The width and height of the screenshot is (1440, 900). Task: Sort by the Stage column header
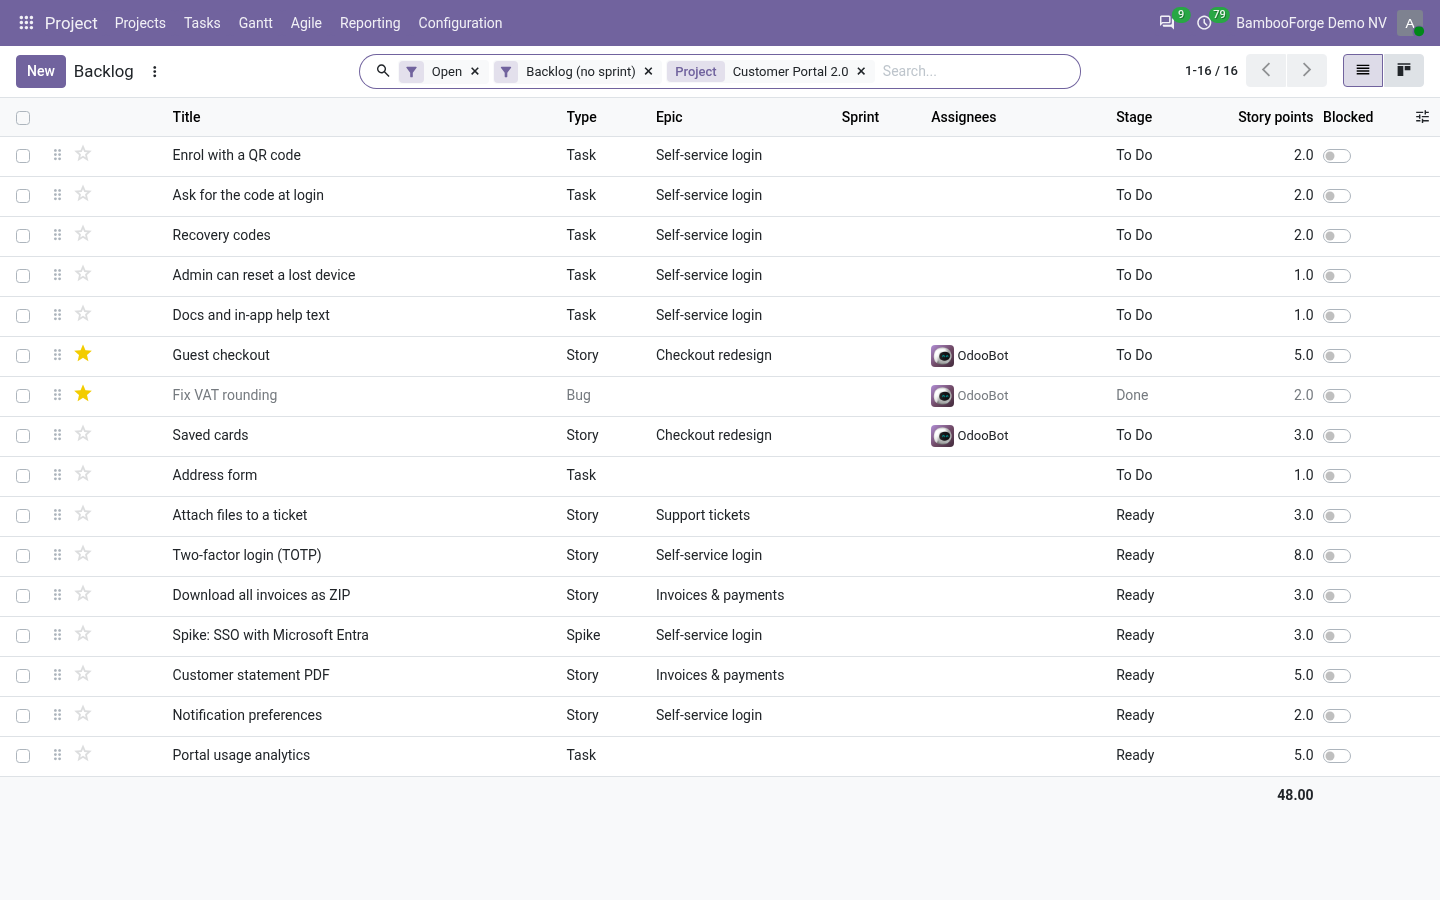click(x=1134, y=117)
